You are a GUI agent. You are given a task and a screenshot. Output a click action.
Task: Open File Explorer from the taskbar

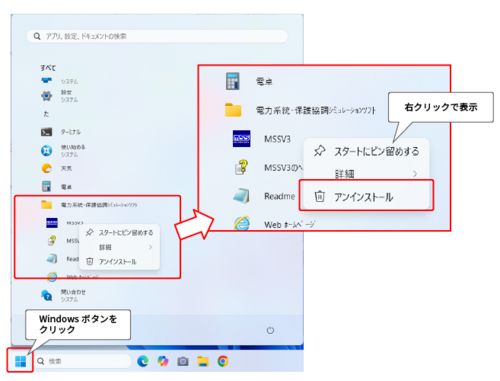point(203,361)
